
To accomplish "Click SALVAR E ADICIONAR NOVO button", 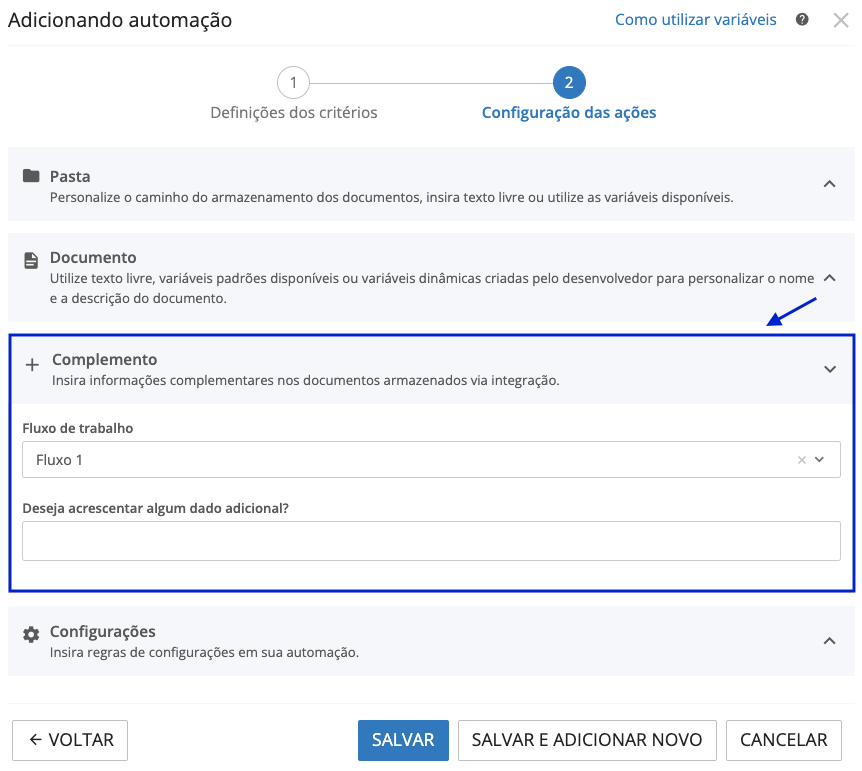I will 587,740.
